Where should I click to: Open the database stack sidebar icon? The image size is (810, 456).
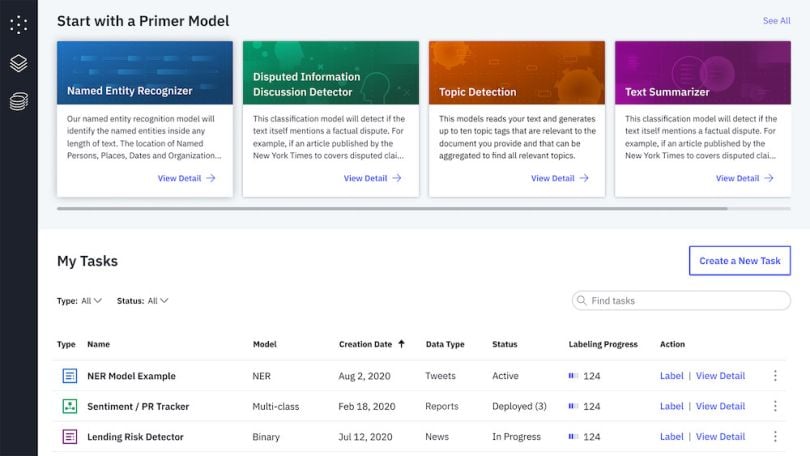pyautogui.click(x=19, y=101)
